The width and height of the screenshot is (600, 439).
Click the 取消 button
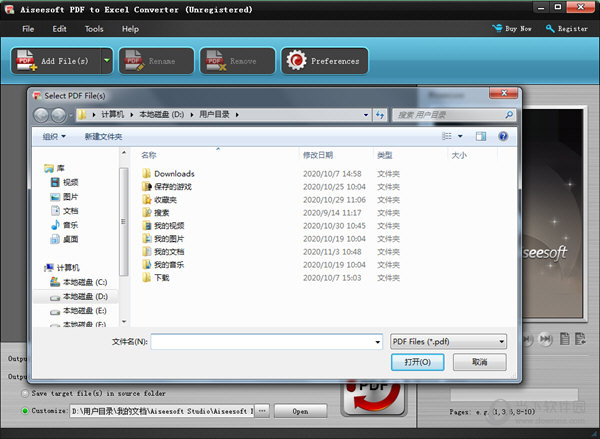[479, 362]
